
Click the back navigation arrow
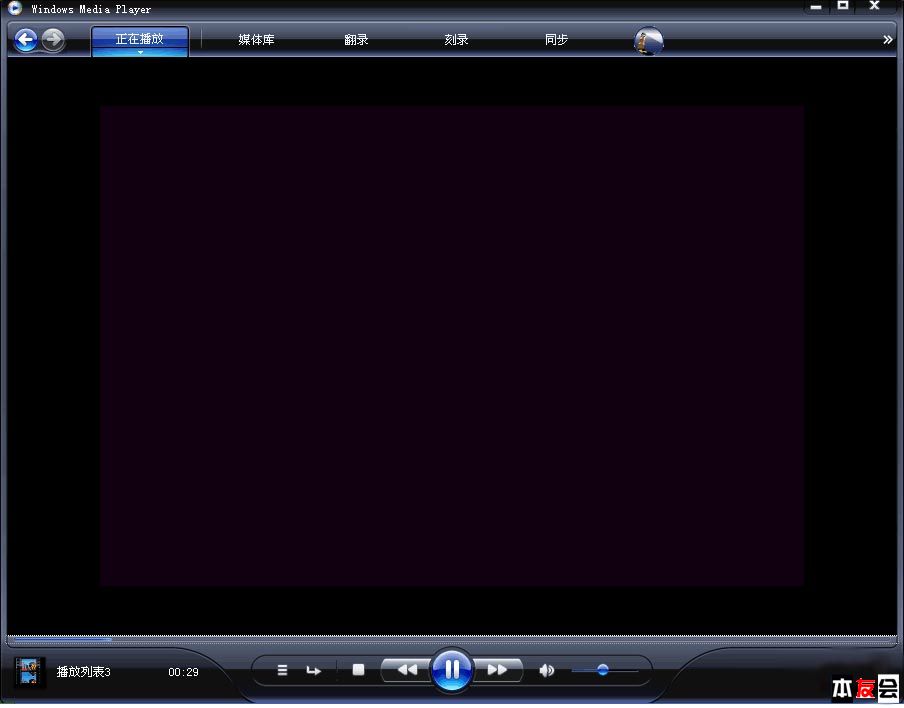tap(25, 39)
